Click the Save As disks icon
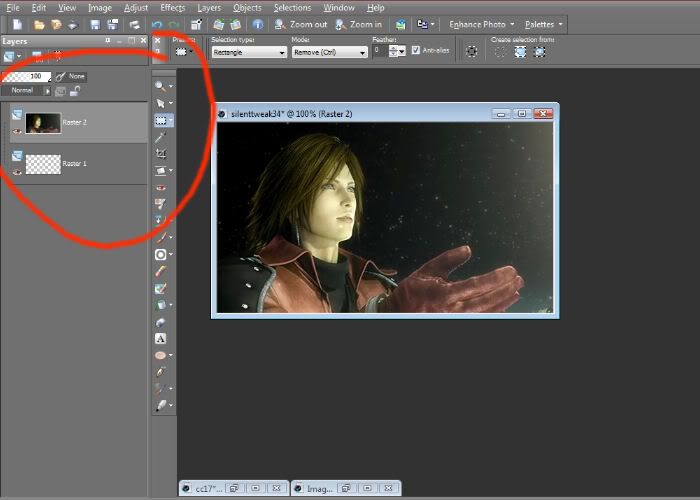 click(x=112, y=25)
